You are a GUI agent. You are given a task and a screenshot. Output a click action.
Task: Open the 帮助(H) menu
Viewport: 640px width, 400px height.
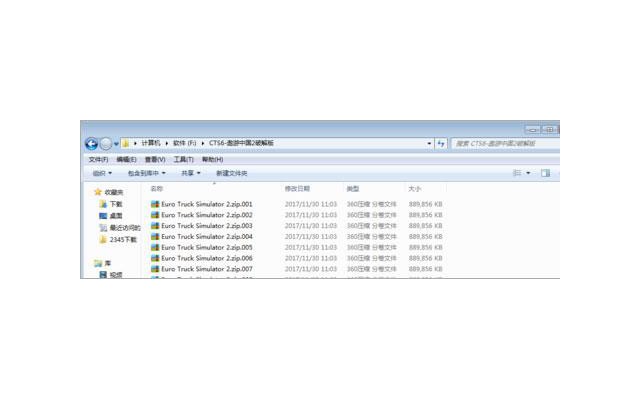[x=213, y=159]
